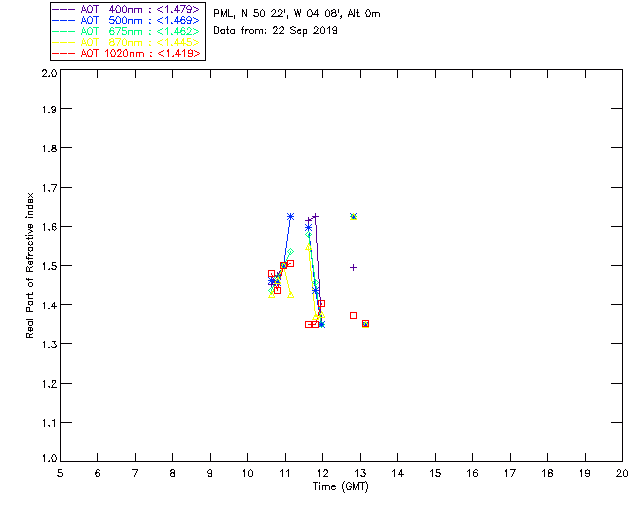Click the 9 x-axis tick label

coord(210,473)
